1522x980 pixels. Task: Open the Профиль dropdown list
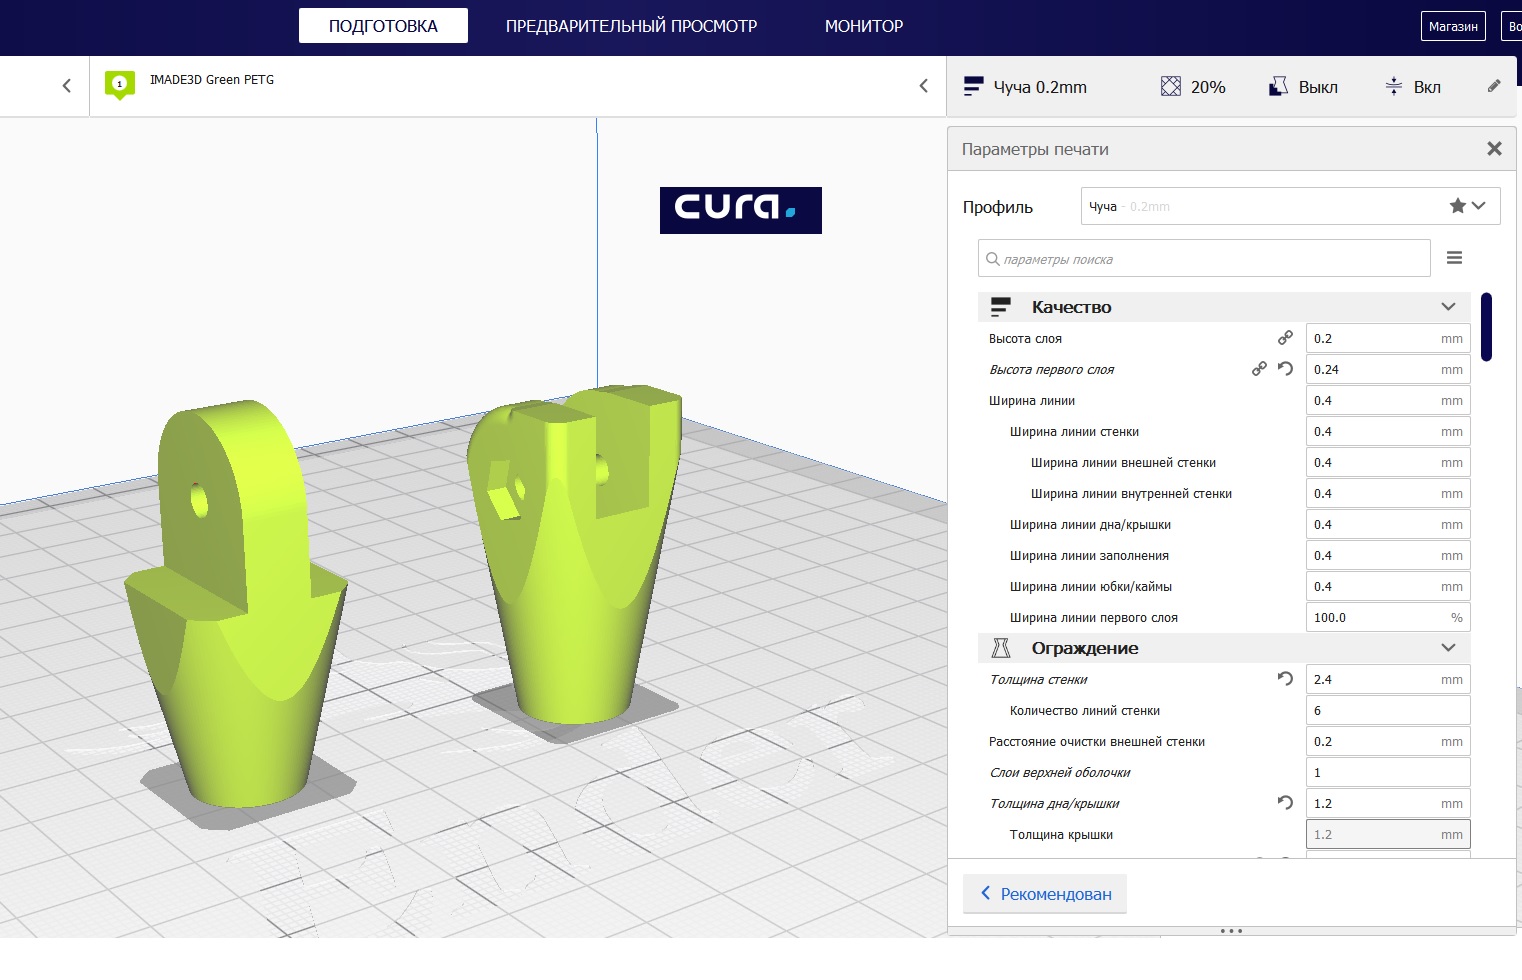tap(1290, 206)
